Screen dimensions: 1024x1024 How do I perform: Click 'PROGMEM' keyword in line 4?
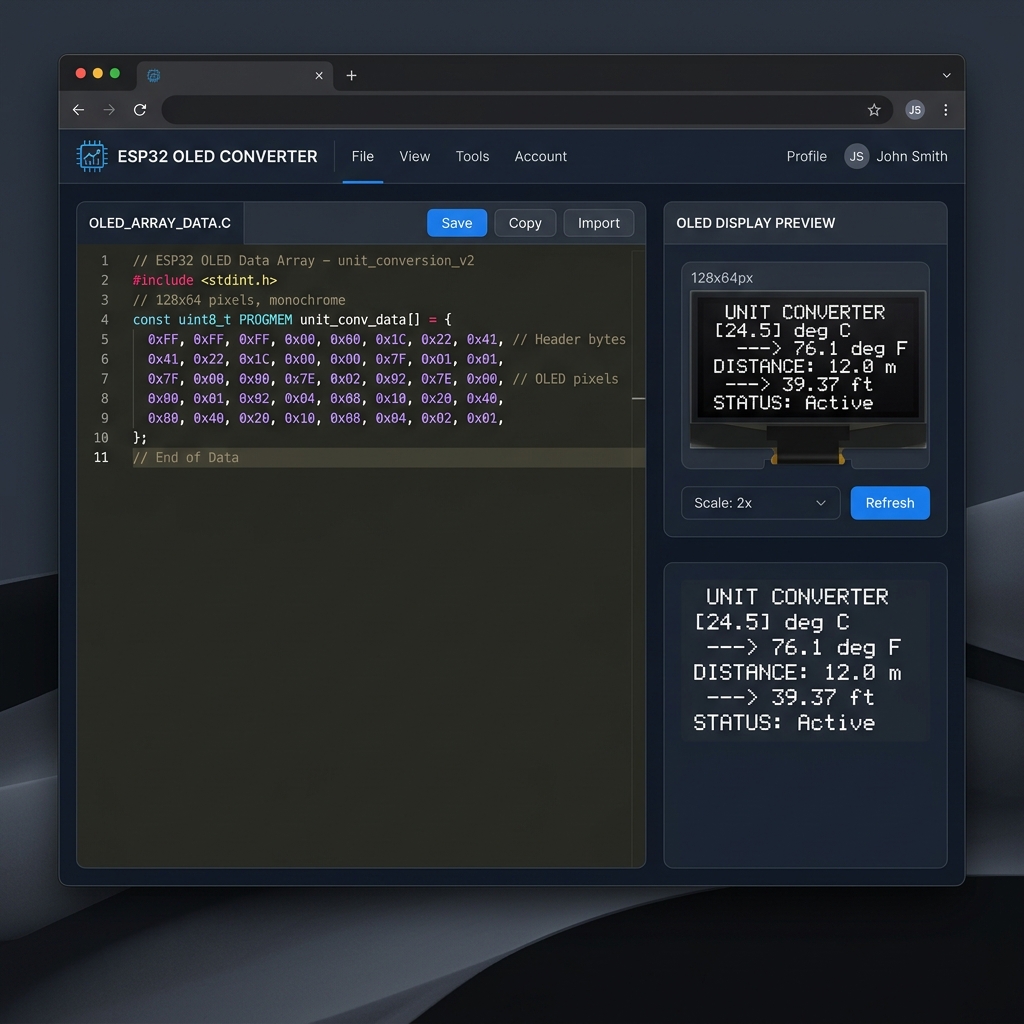tap(265, 320)
